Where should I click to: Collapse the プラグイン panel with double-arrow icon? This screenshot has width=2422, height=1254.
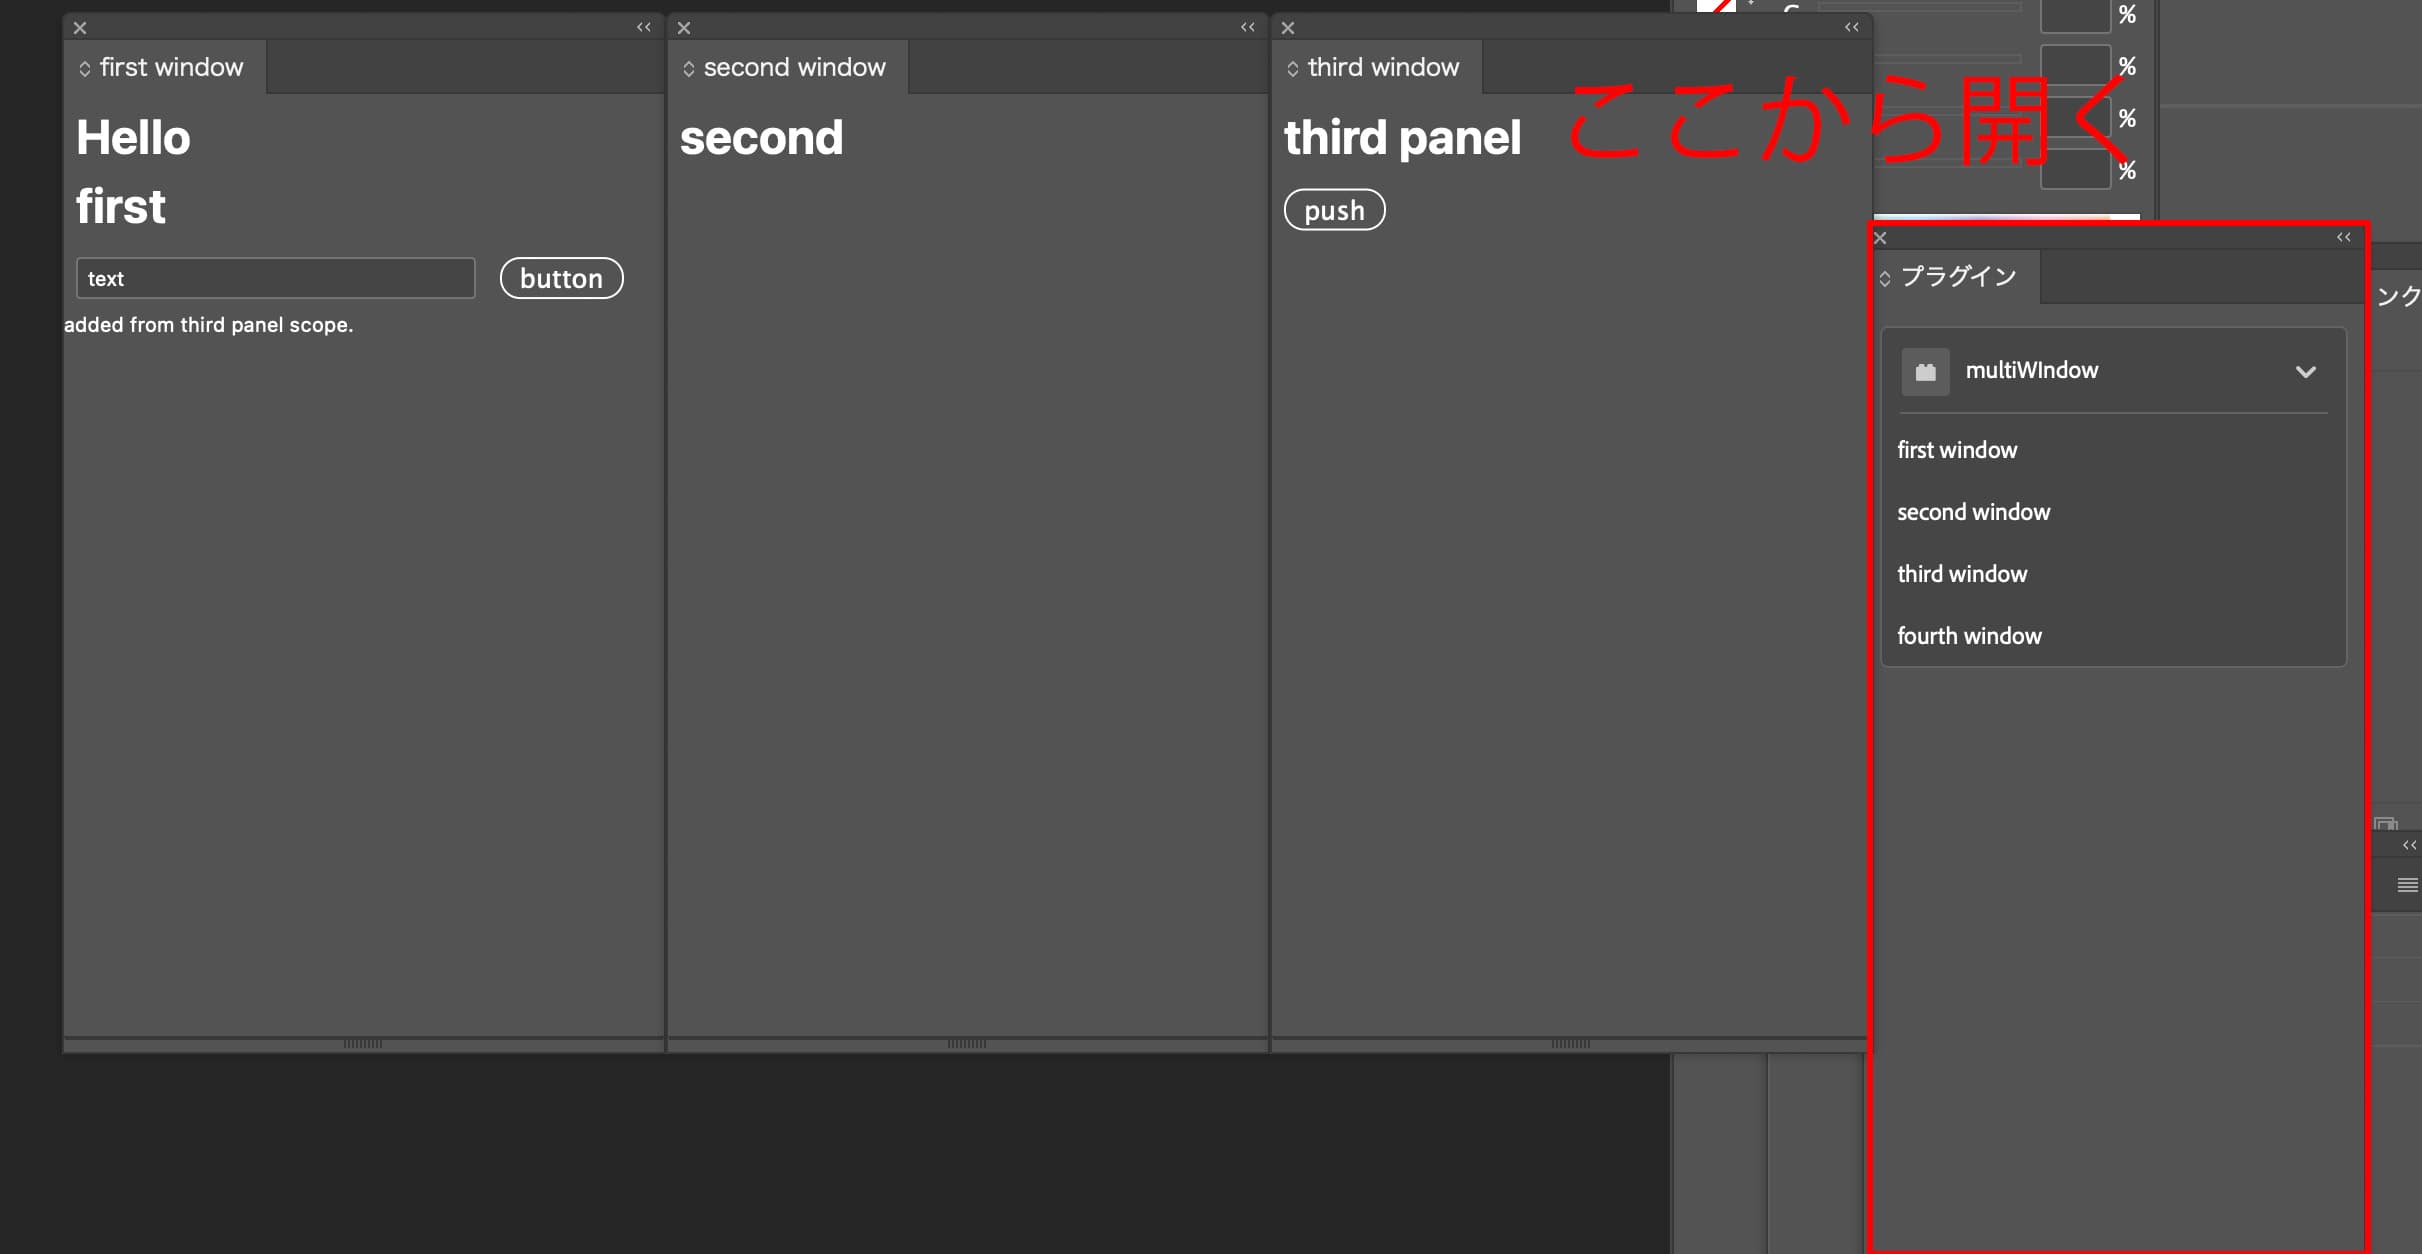click(2344, 237)
